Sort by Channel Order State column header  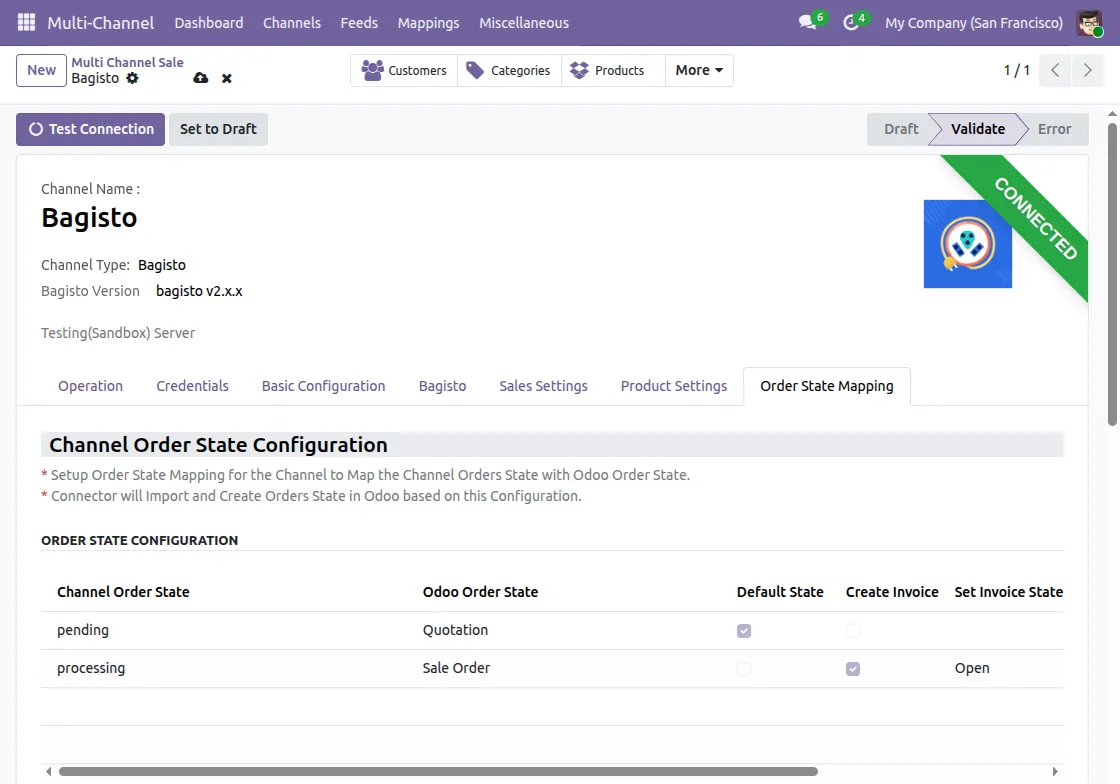[x=123, y=592]
